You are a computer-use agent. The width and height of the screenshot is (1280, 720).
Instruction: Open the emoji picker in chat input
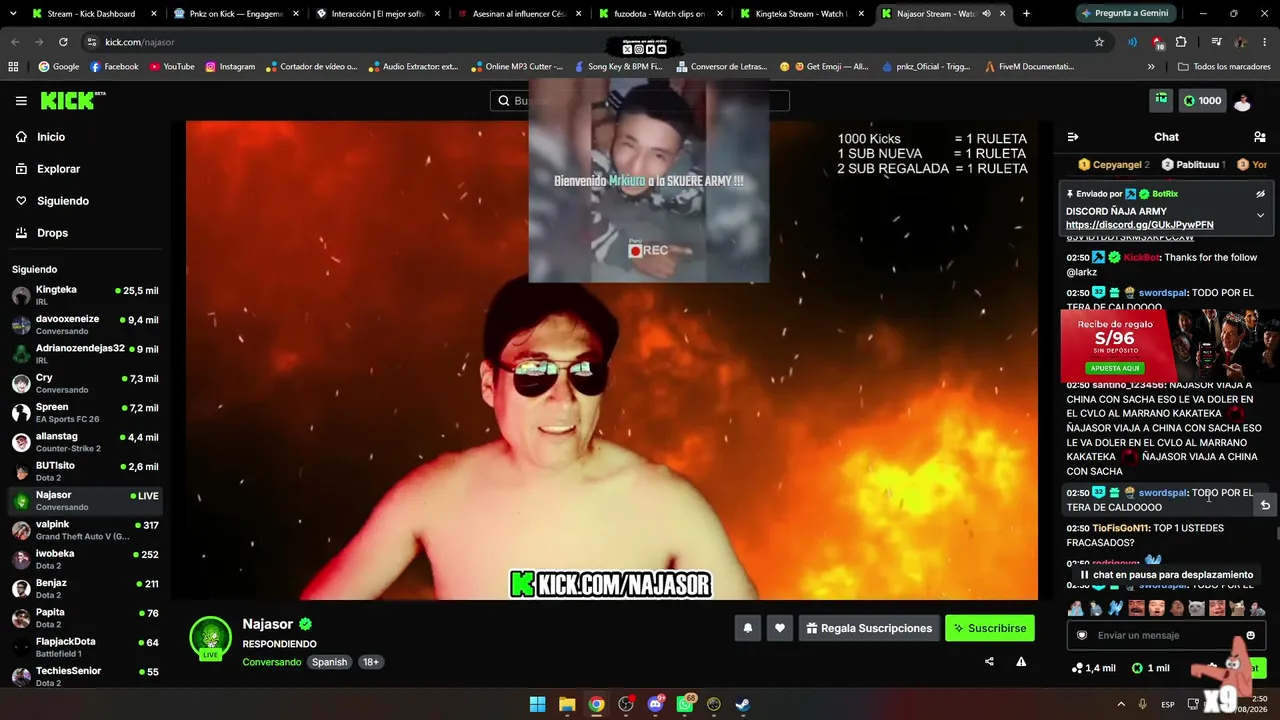click(x=1250, y=635)
